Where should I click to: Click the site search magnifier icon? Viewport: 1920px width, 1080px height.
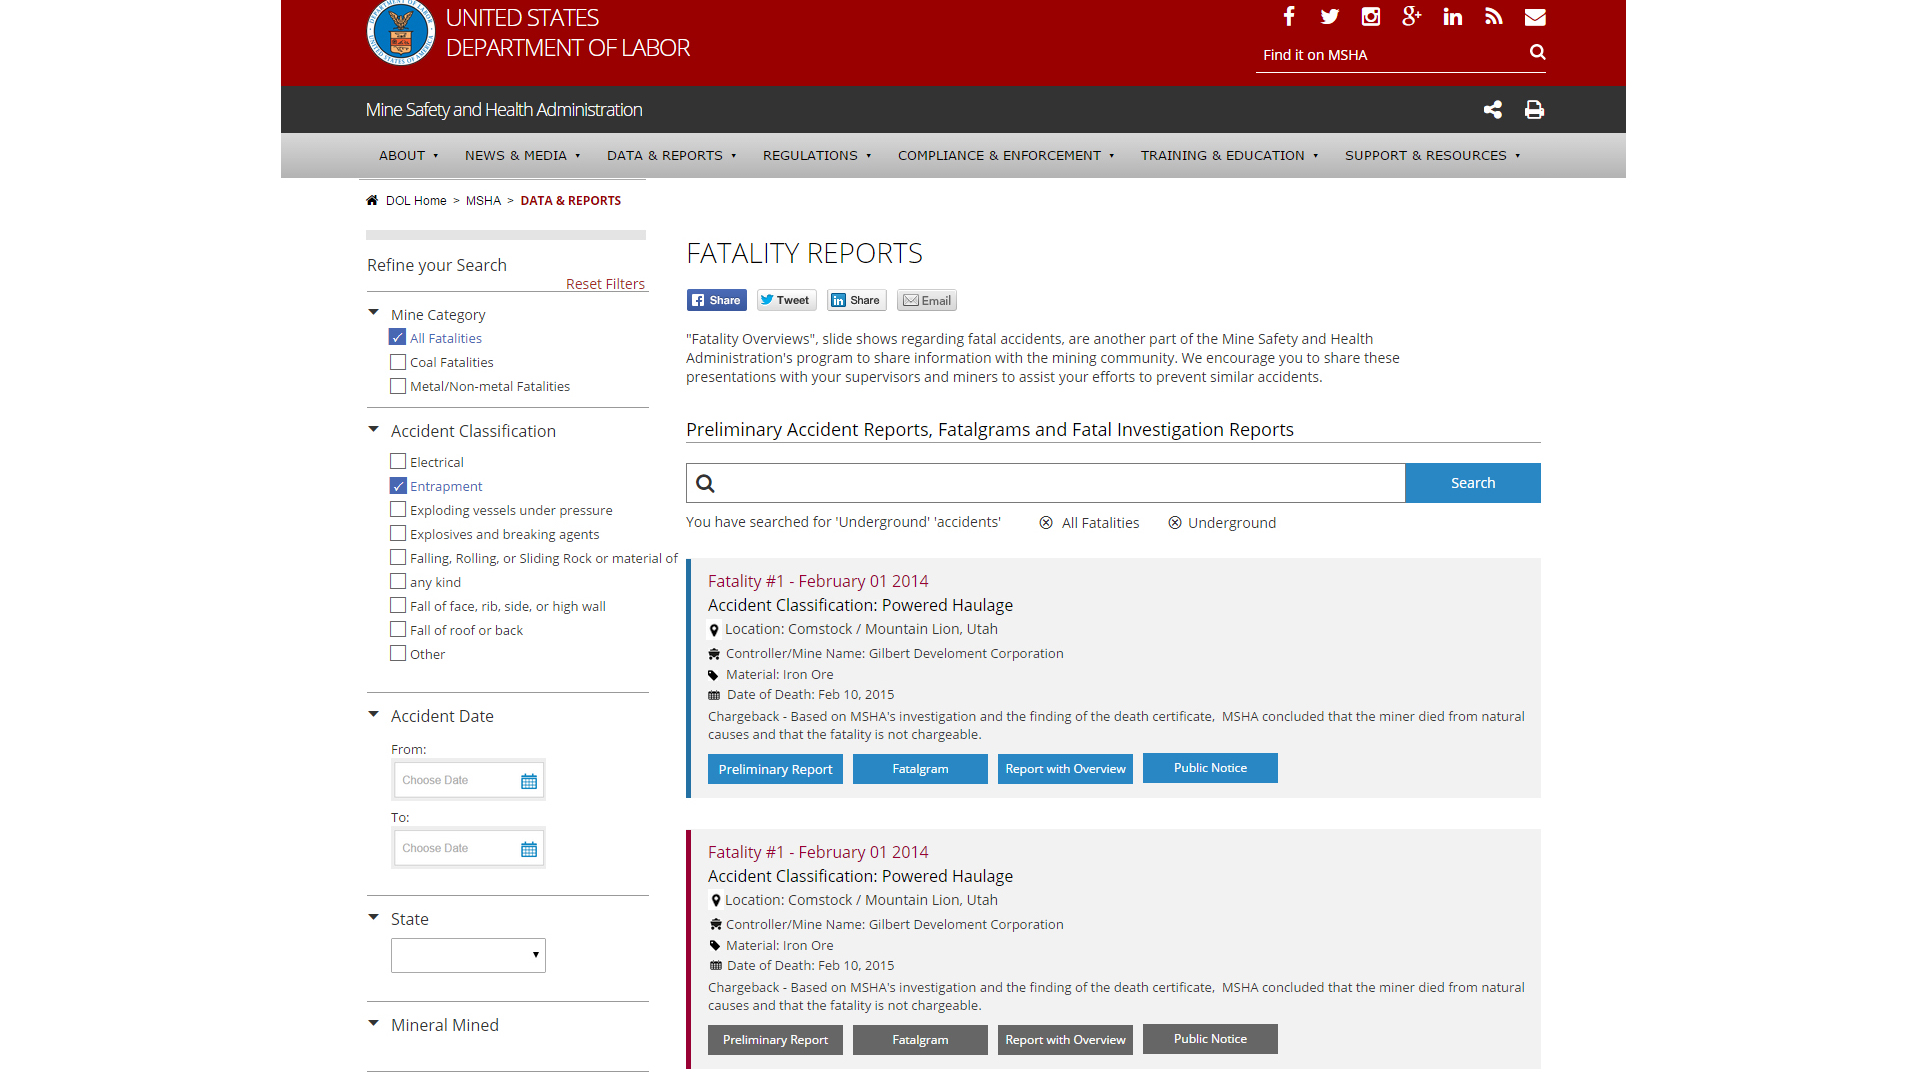tap(1537, 52)
